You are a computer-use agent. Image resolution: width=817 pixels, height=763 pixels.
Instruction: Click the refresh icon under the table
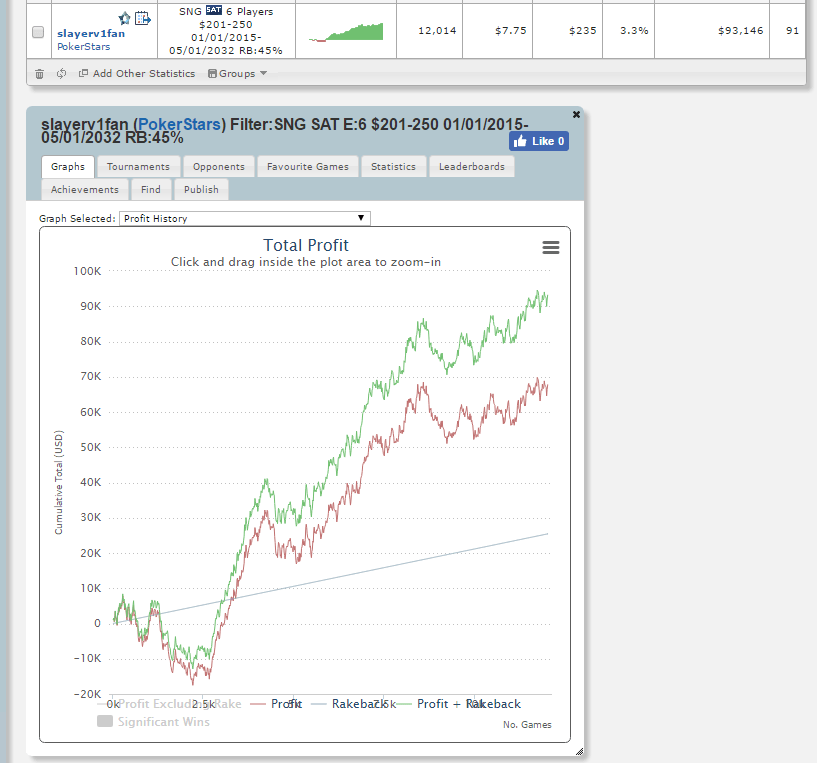point(61,73)
